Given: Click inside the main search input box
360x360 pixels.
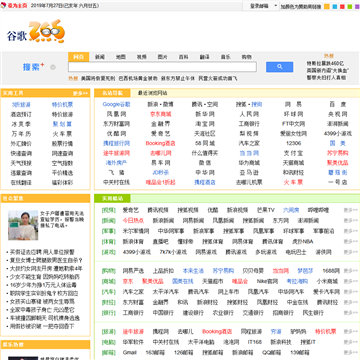Looking at the screenshot, I should point(162,67).
